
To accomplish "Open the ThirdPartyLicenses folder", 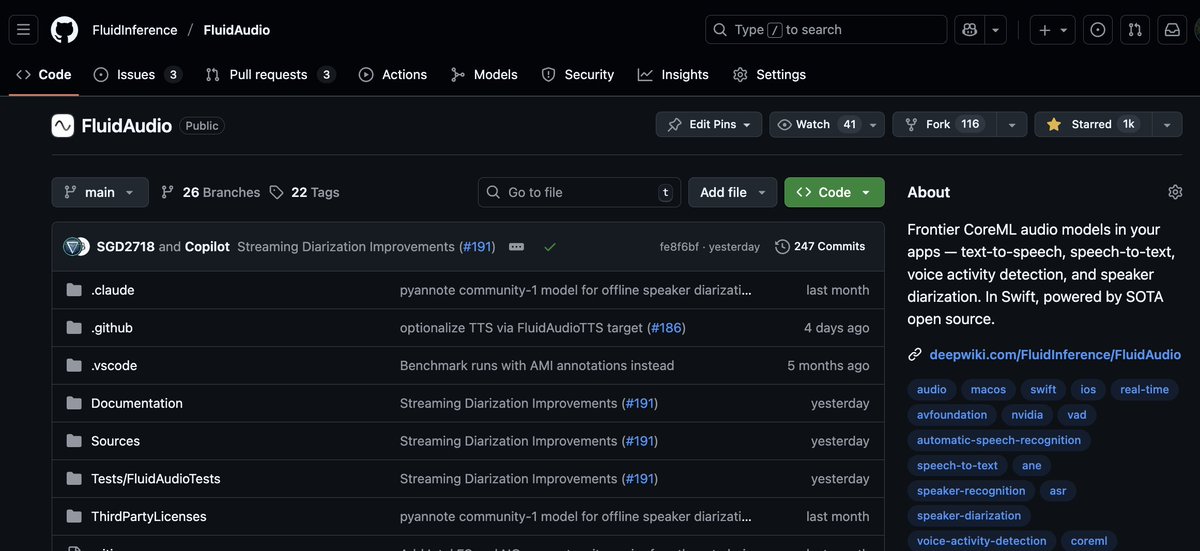I will pyautogui.click(x=149, y=516).
